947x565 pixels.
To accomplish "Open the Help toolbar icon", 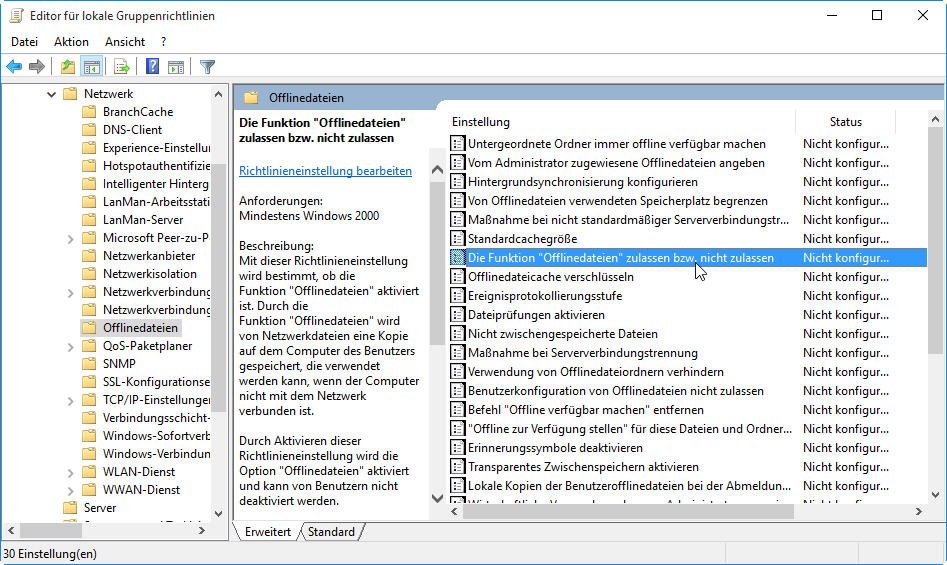I will pos(152,66).
